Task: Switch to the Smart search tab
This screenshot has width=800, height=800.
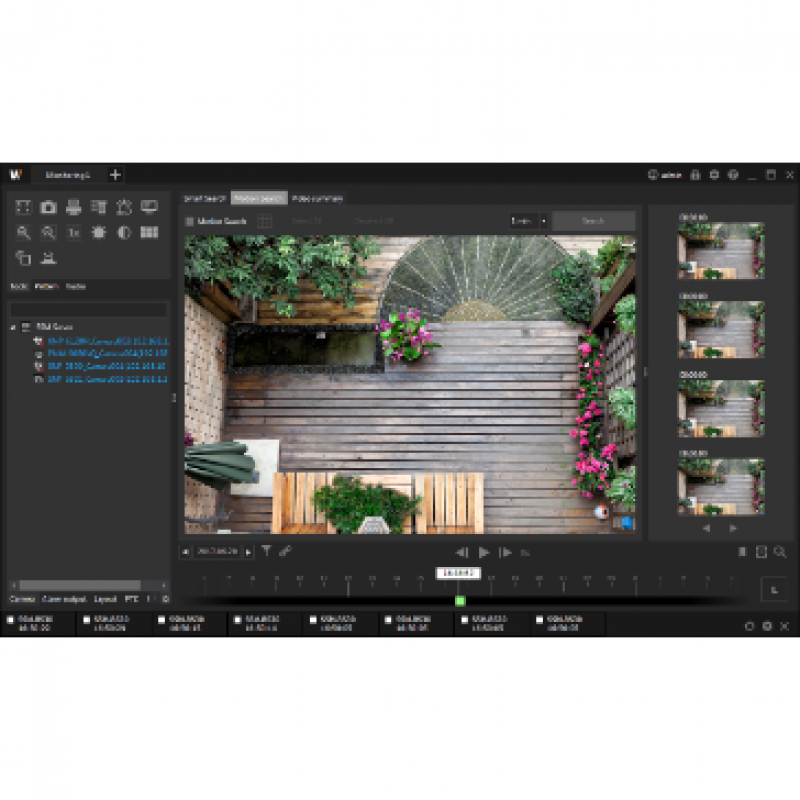Action: [205, 198]
